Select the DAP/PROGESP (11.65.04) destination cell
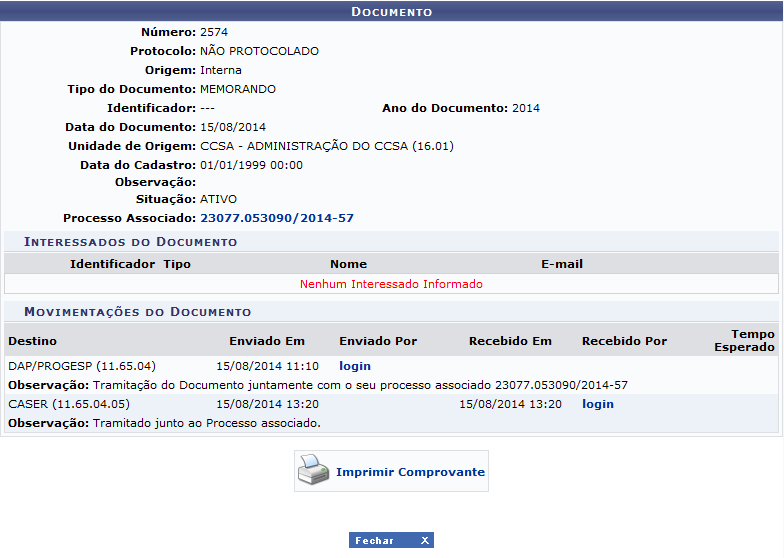Image resolution: width=784 pixels, height=558 pixels. pyautogui.click(x=82, y=366)
